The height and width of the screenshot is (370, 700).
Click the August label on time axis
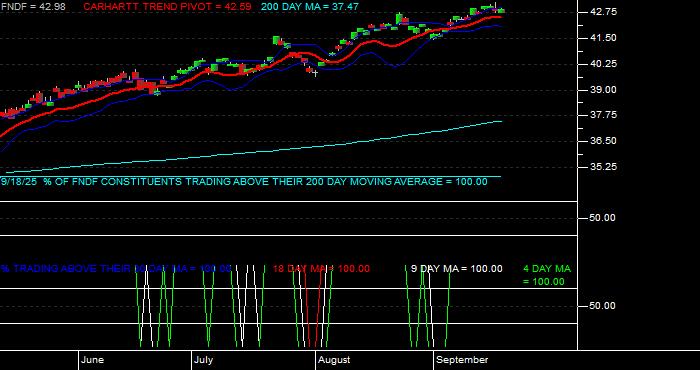click(x=334, y=360)
